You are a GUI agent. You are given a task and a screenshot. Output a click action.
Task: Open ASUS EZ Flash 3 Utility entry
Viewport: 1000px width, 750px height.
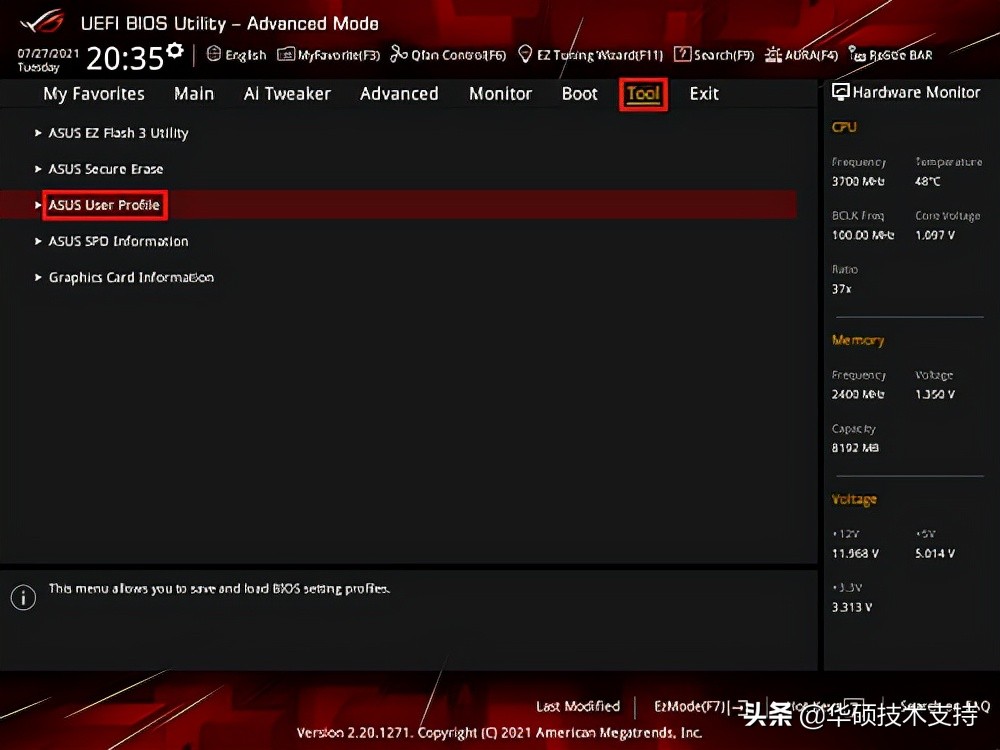(119, 133)
